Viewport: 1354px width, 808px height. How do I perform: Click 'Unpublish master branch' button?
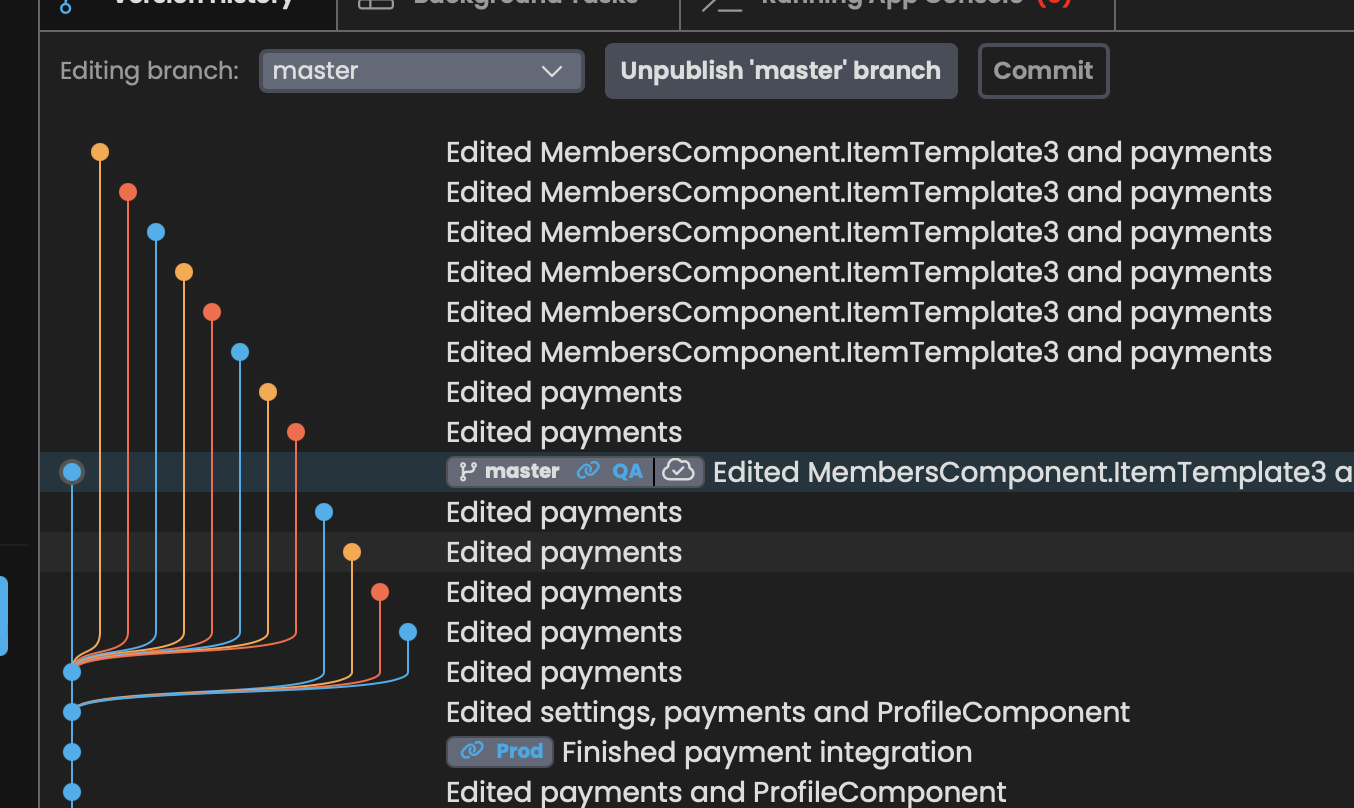pyautogui.click(x=781, y=71)
